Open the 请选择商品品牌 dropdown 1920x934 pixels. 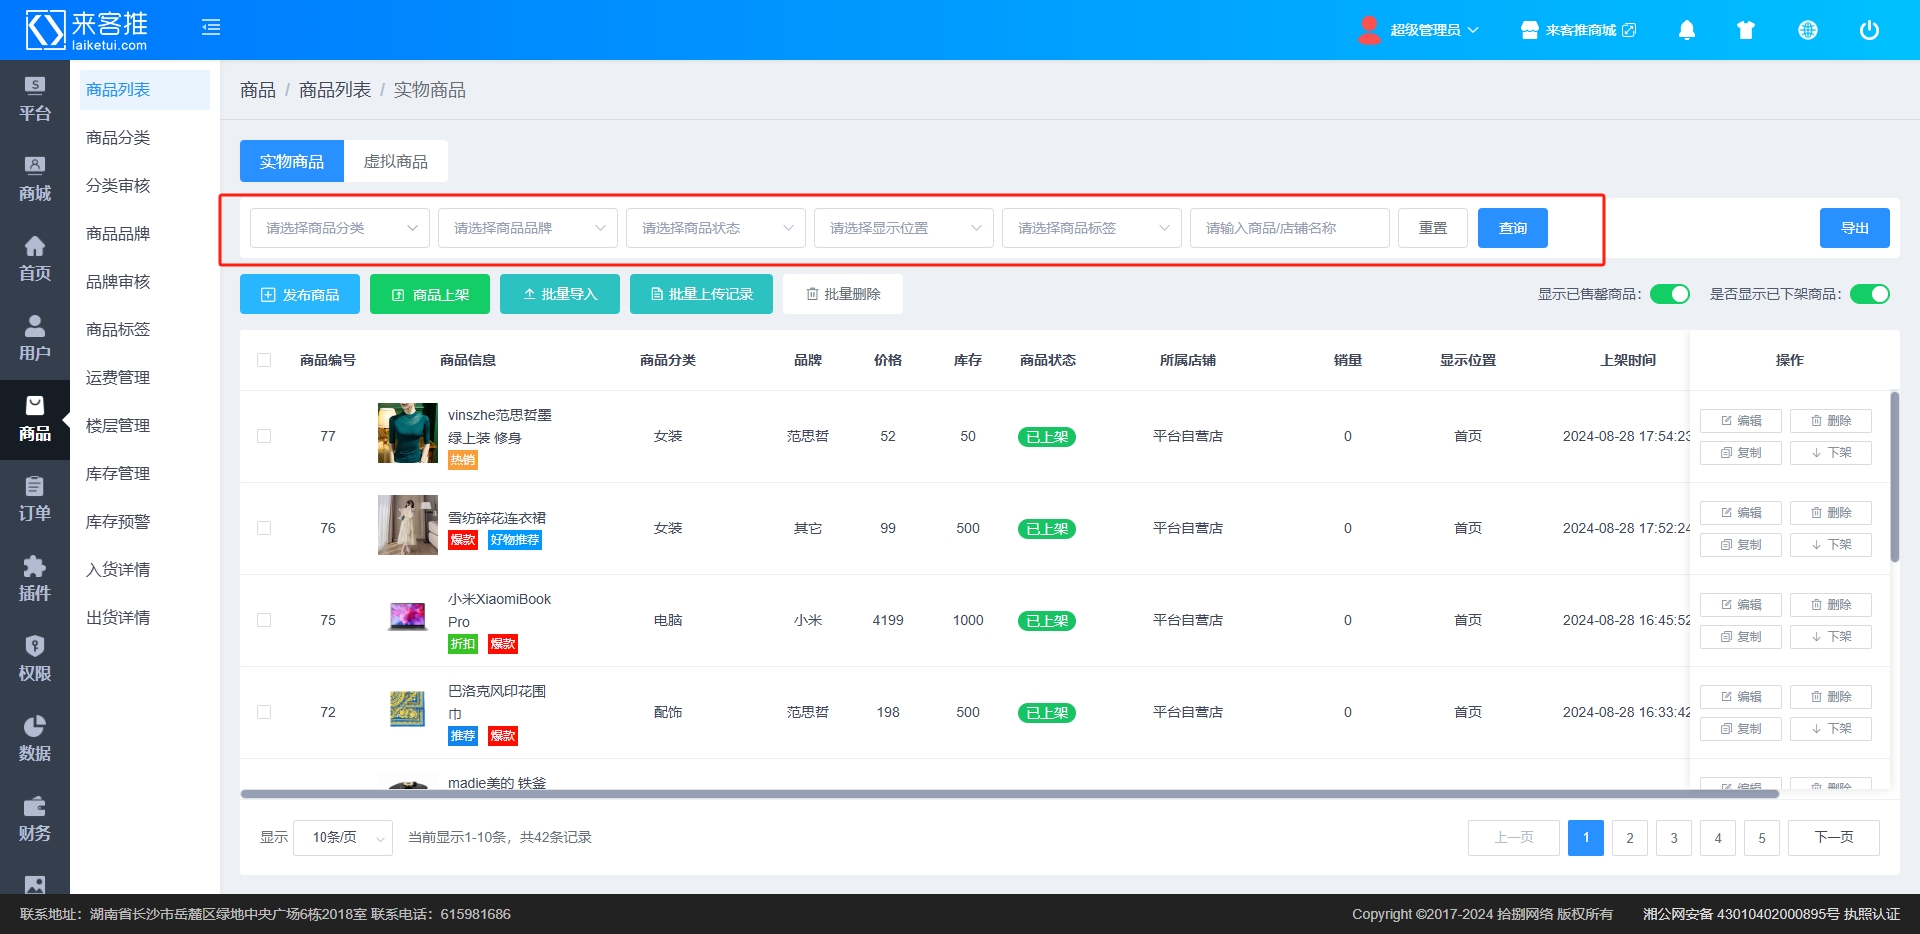(527, 228)
